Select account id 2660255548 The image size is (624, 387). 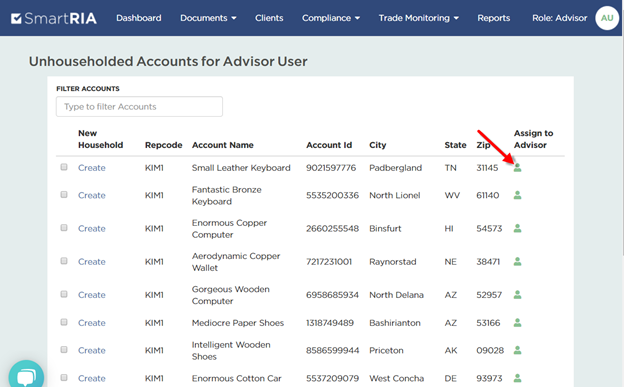coord(332,229)
